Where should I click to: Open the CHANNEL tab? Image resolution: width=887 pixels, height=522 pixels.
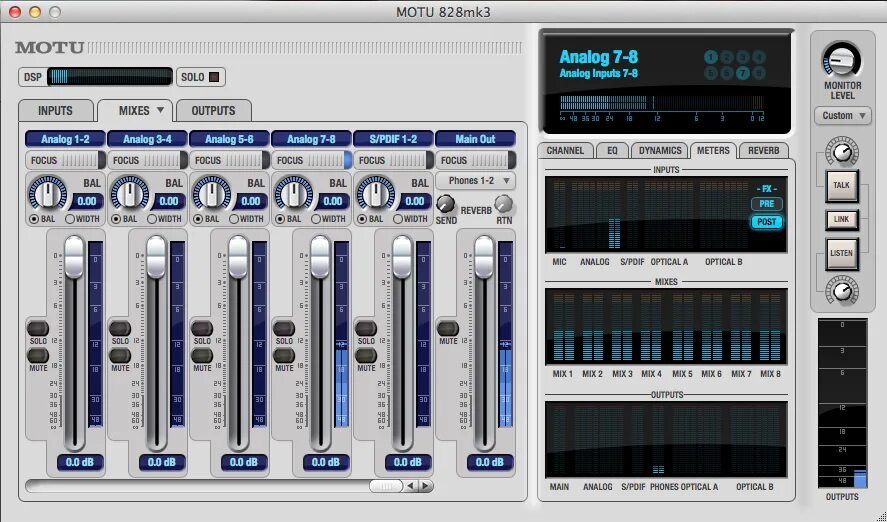pyautogui.click(x=565, y=150)
